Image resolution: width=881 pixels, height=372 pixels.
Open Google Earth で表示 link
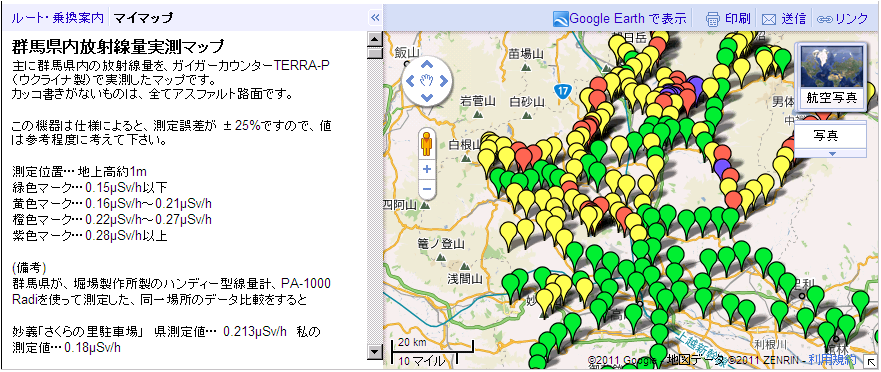click(x=620, y=19)
